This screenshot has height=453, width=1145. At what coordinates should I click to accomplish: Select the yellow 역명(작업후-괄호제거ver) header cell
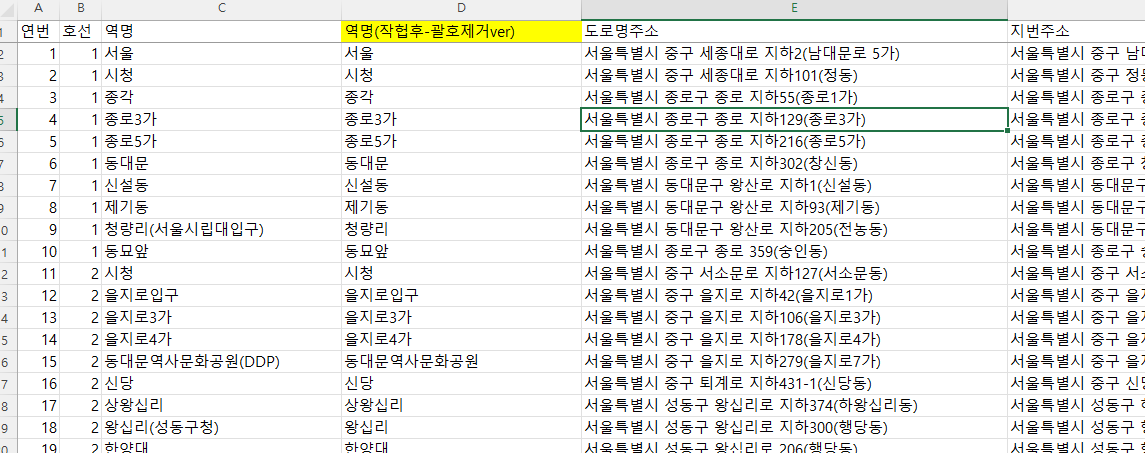click(x=460, y=31)
